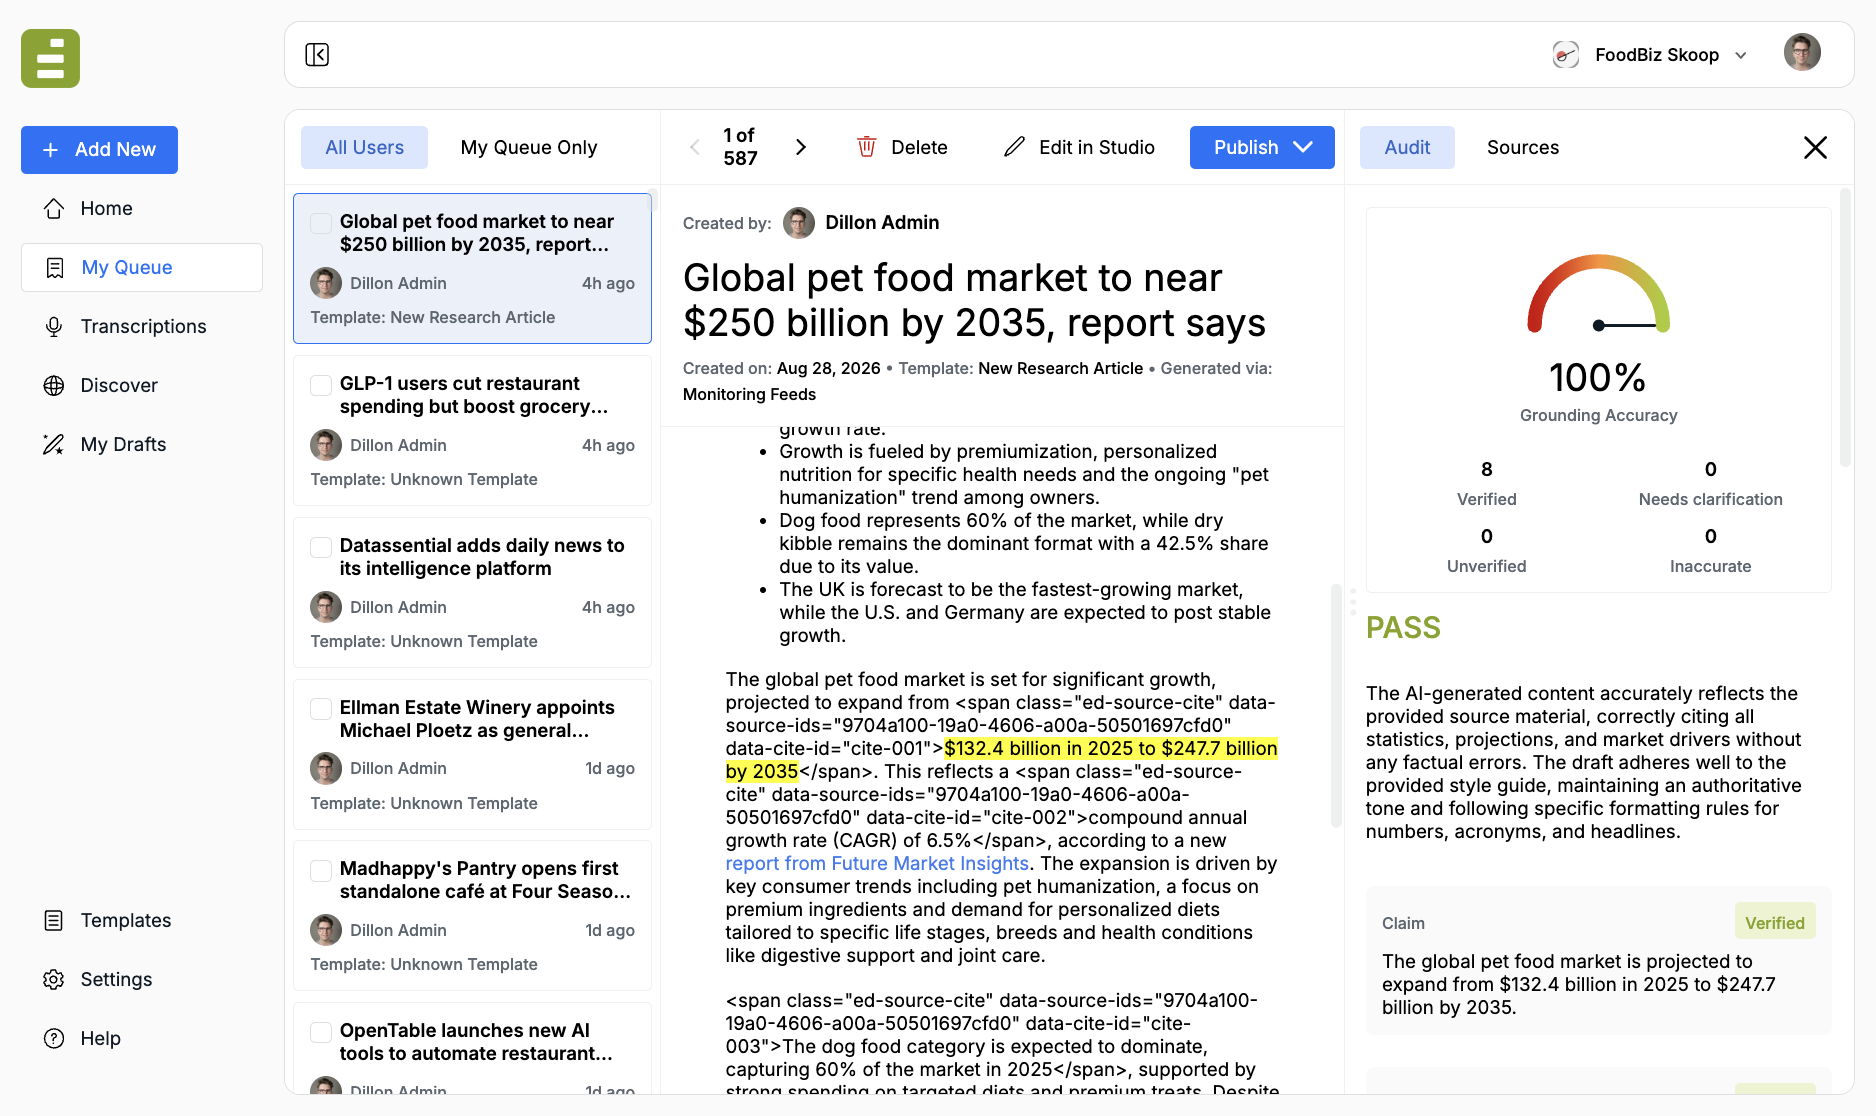Click the article content scrollbar
The image size is (1876, 1116).
(1336, 705)
